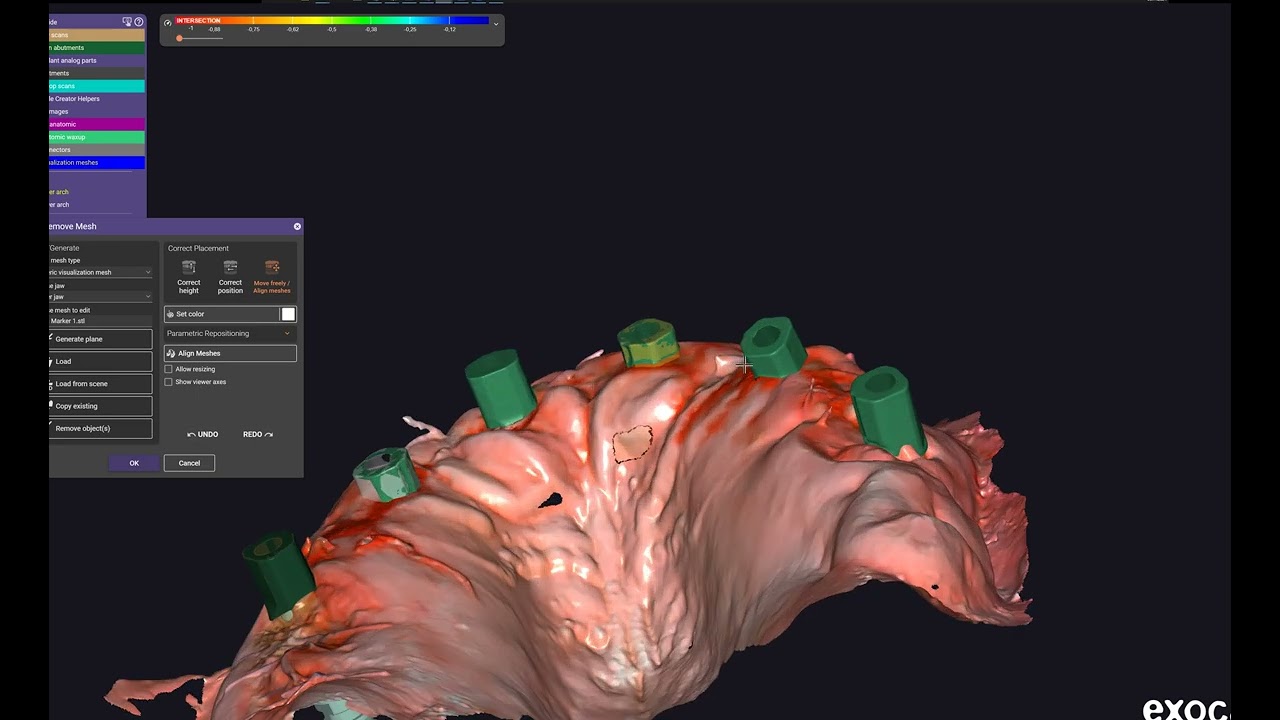Click the Marker 1.stl mesh field
The width and height of the screenshot is (1280, 720).
click(x=100, y=321)
